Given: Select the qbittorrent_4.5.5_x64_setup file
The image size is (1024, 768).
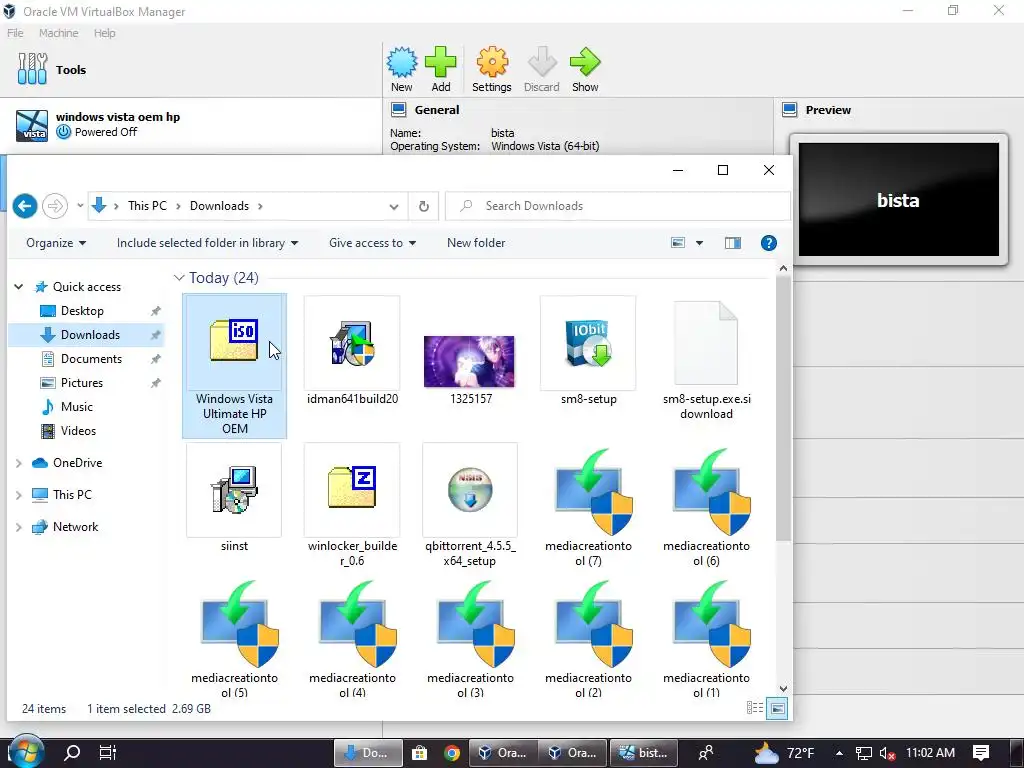Looking at the screenshot, I should (470, 505).
